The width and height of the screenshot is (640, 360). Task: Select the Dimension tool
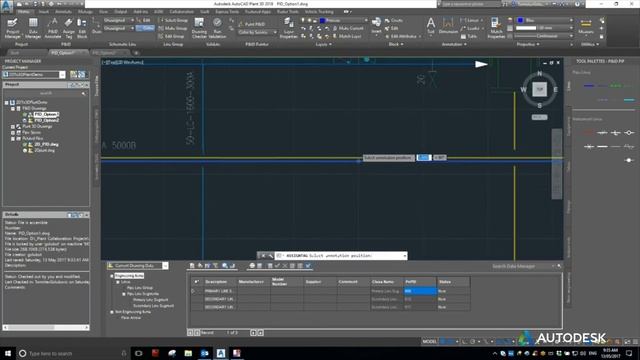448,25
